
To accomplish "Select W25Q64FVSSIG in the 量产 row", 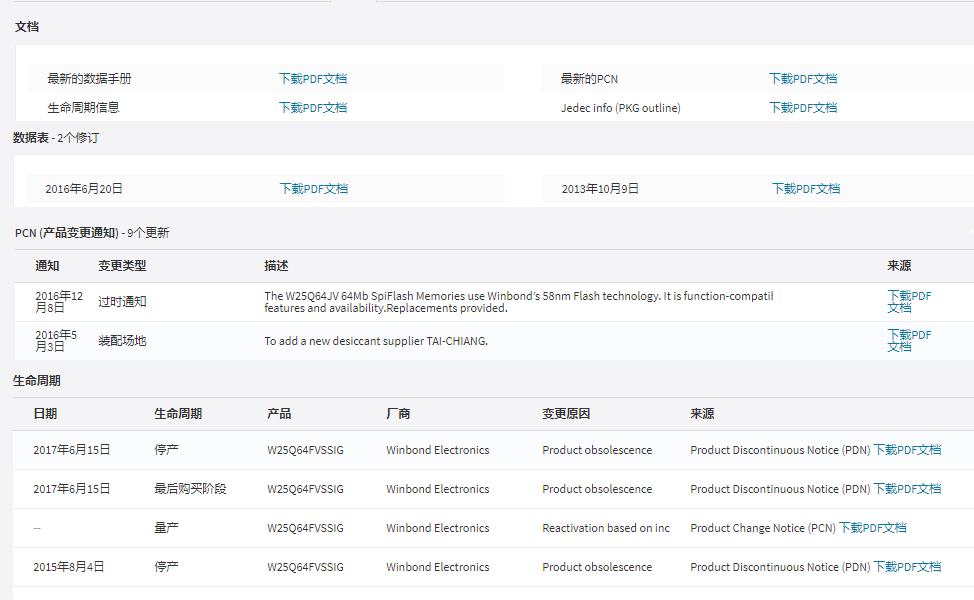I will tap(305, 528).
